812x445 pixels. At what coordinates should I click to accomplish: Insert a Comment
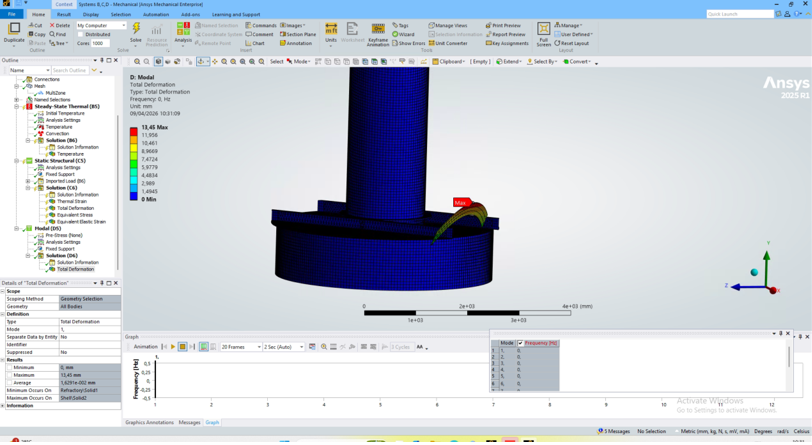point(259,34)
